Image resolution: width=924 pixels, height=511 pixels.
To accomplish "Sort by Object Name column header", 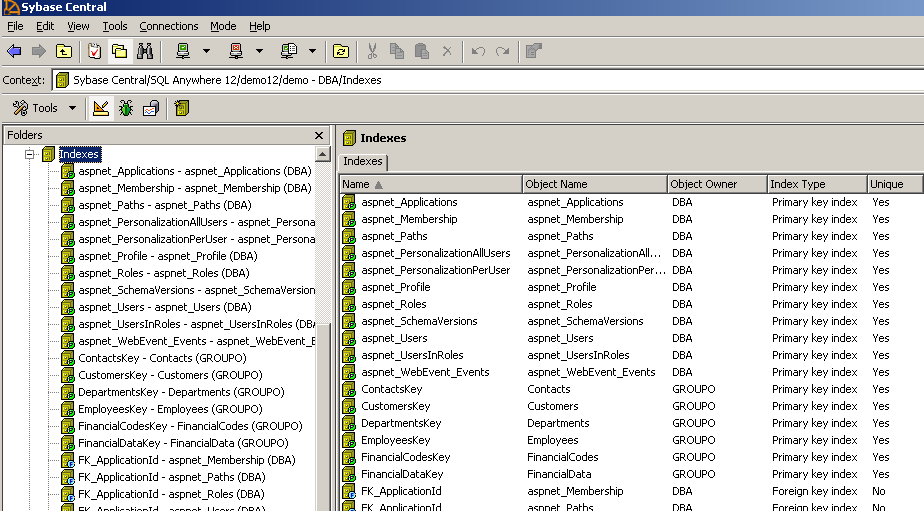I will point(594,184).
